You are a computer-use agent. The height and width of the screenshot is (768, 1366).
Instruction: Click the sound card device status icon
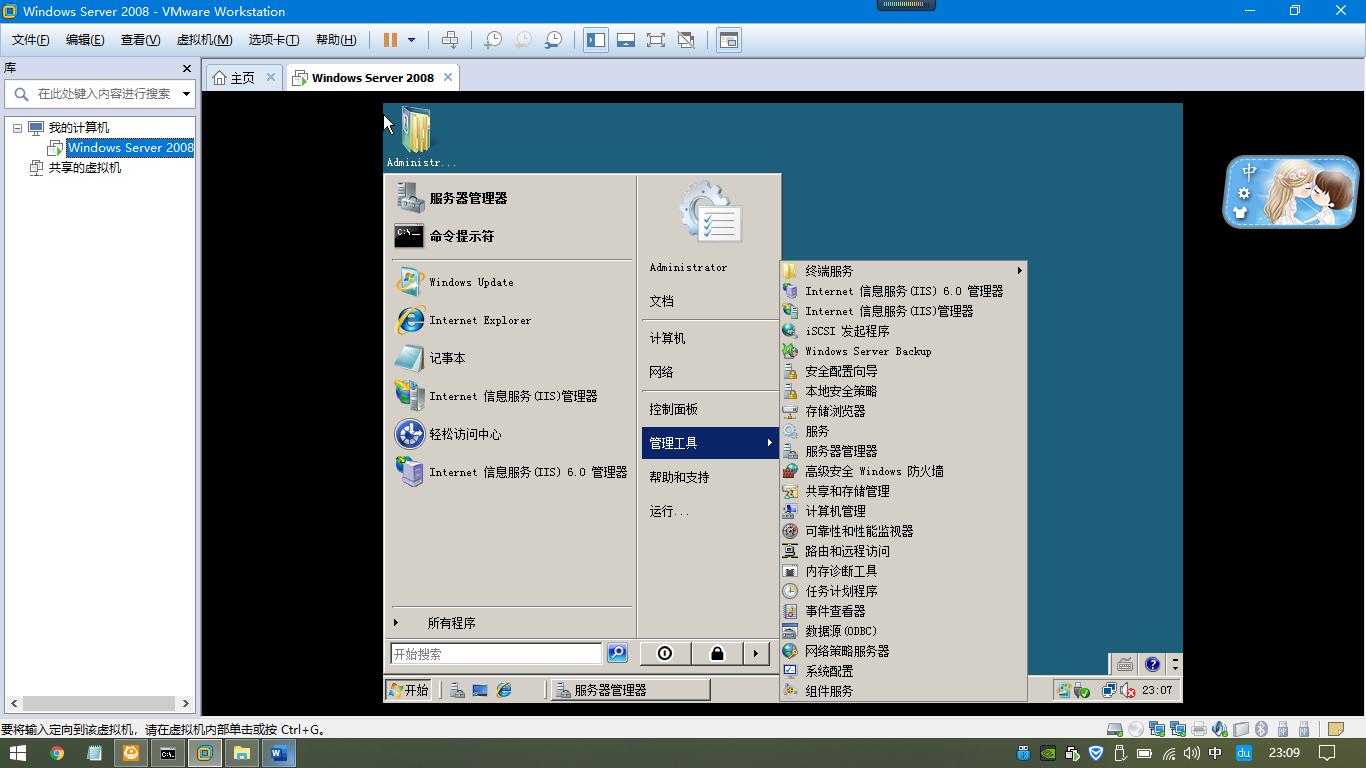point(1220,729)
